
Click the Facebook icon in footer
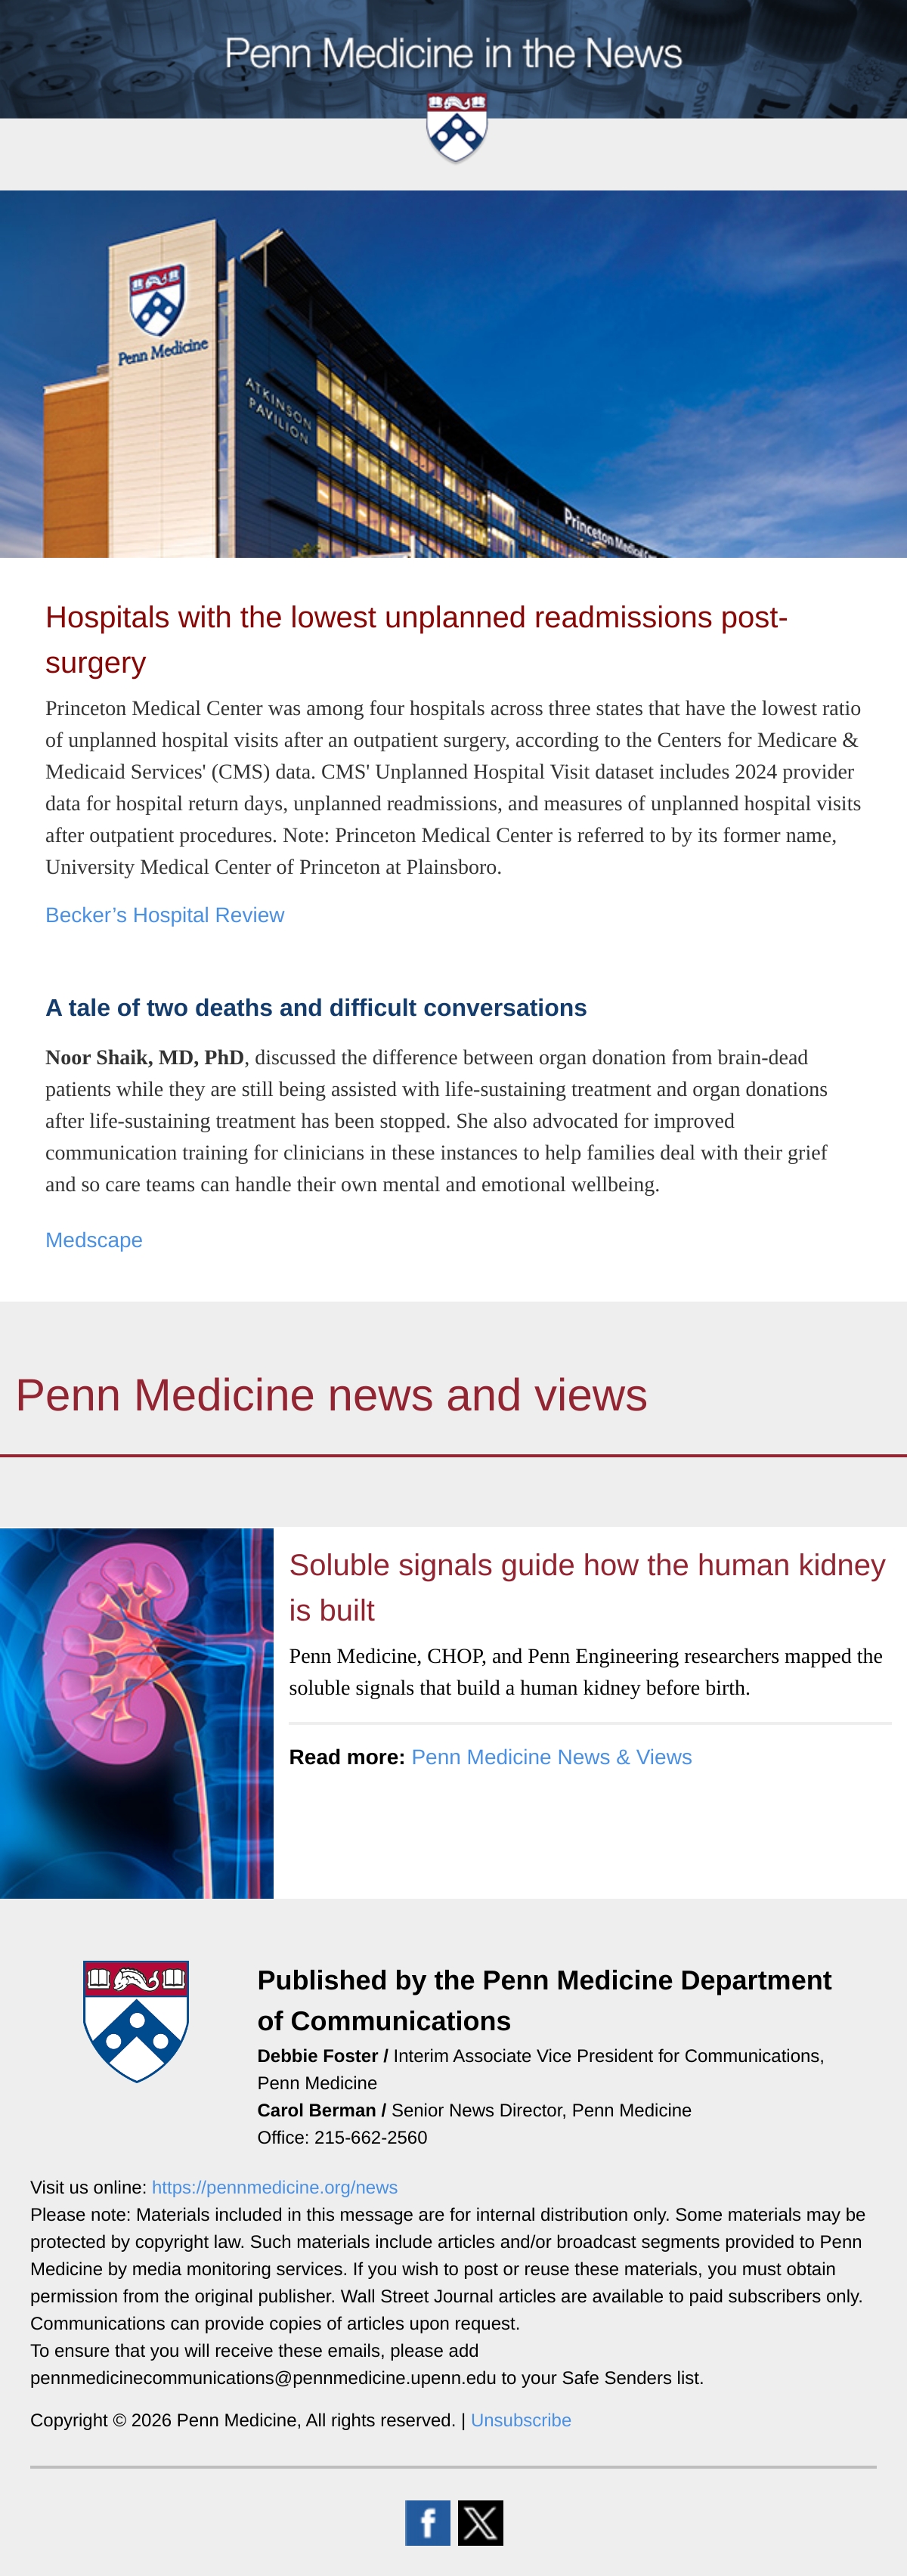(x=427, y=2522)
